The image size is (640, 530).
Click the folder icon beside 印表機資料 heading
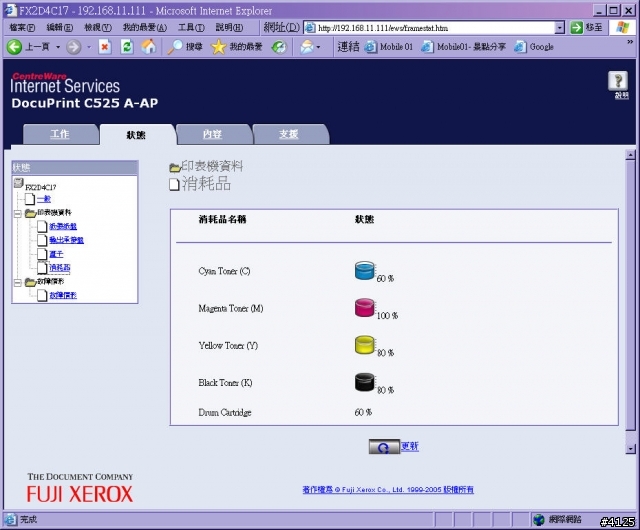175,167
